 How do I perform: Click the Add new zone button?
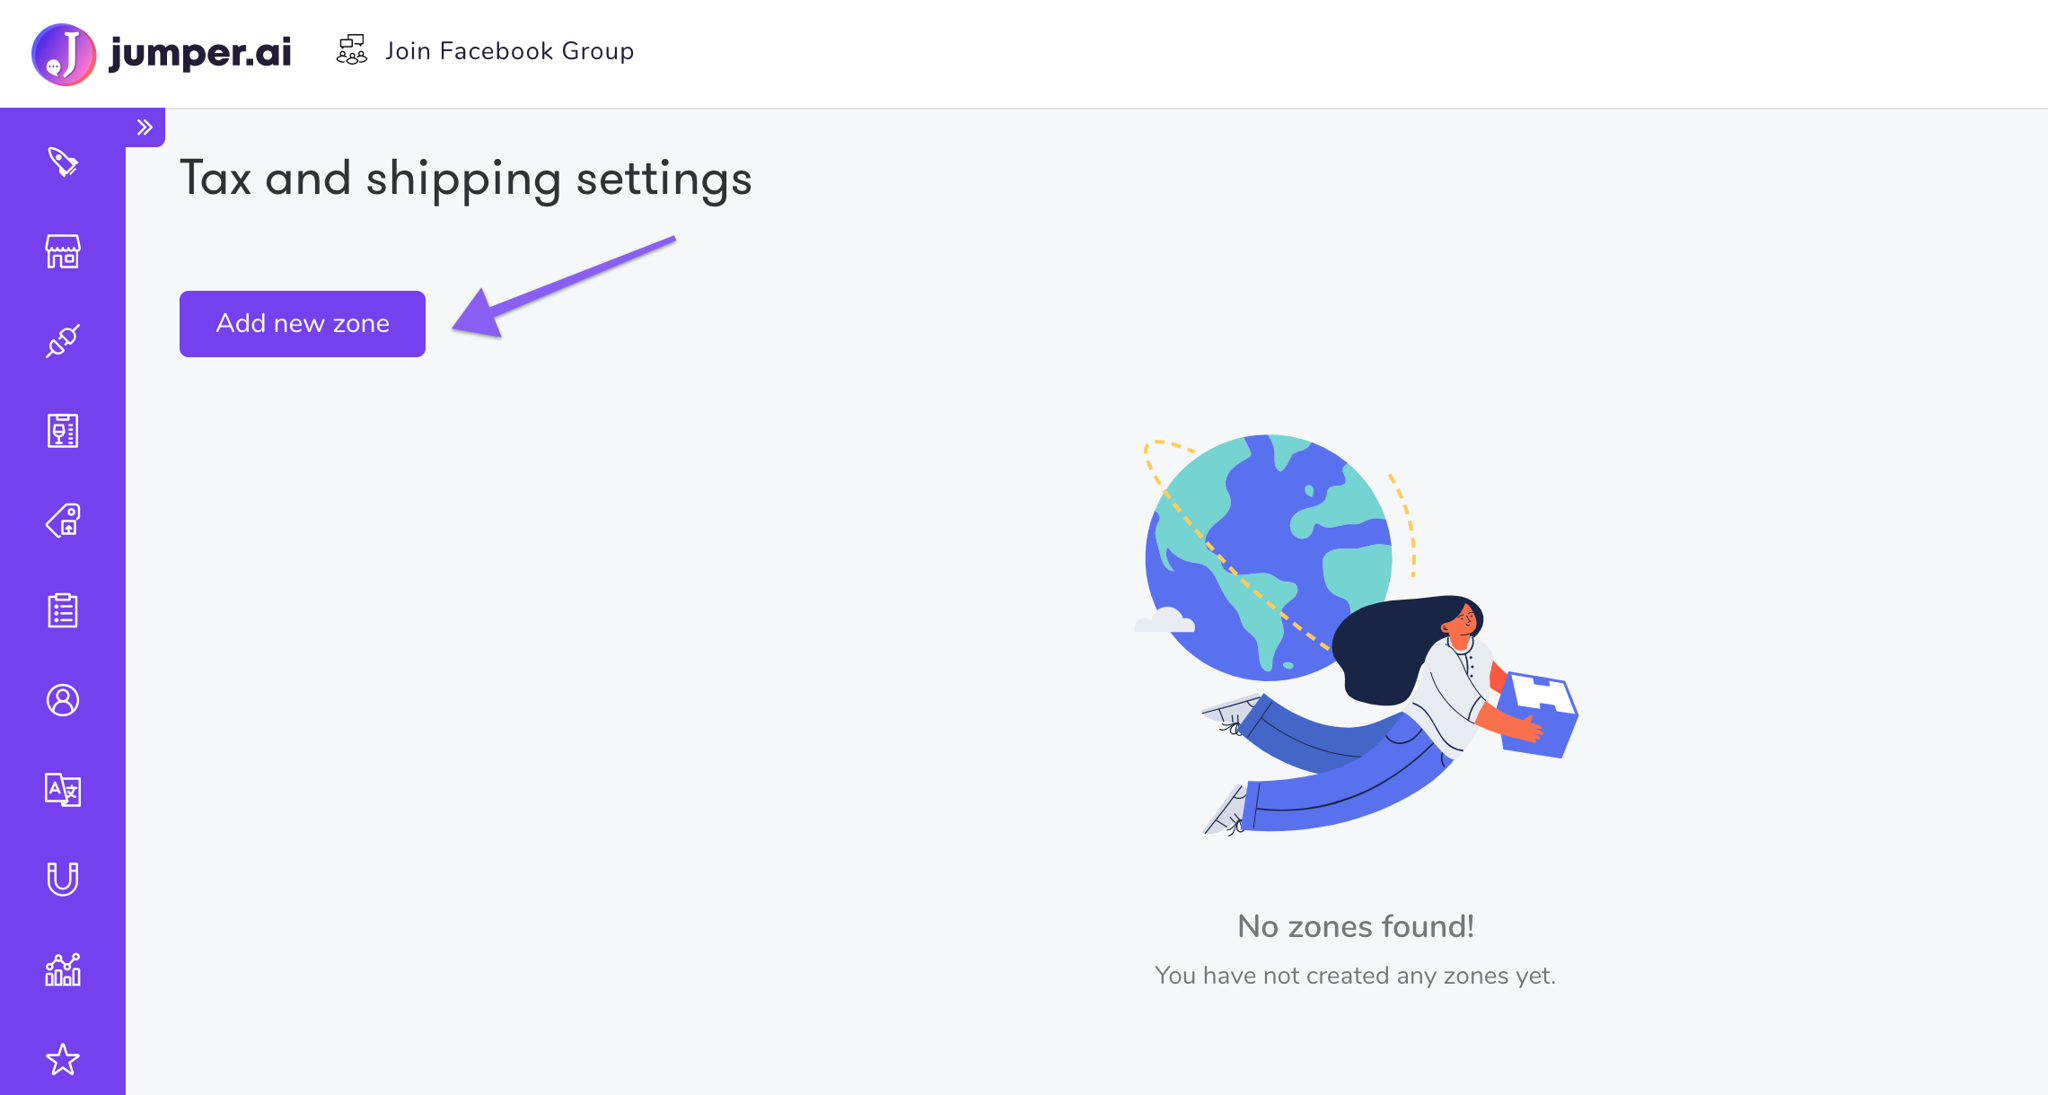(x=302, y=323)
